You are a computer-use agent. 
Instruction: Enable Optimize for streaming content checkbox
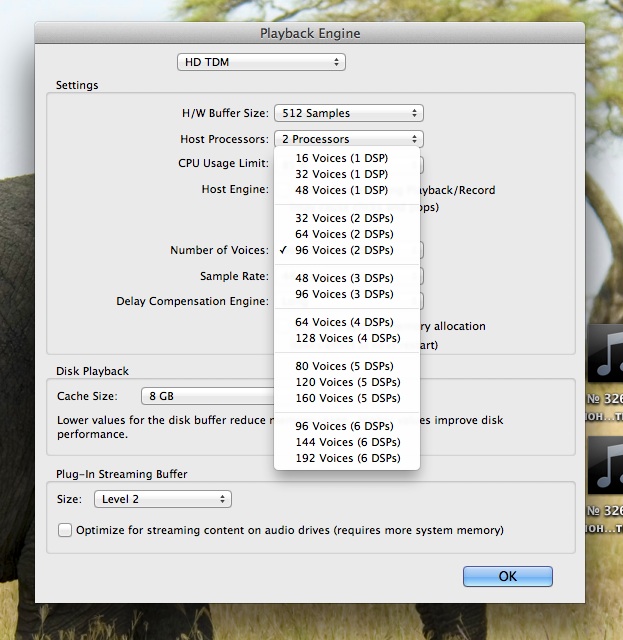tap(65, 530)
